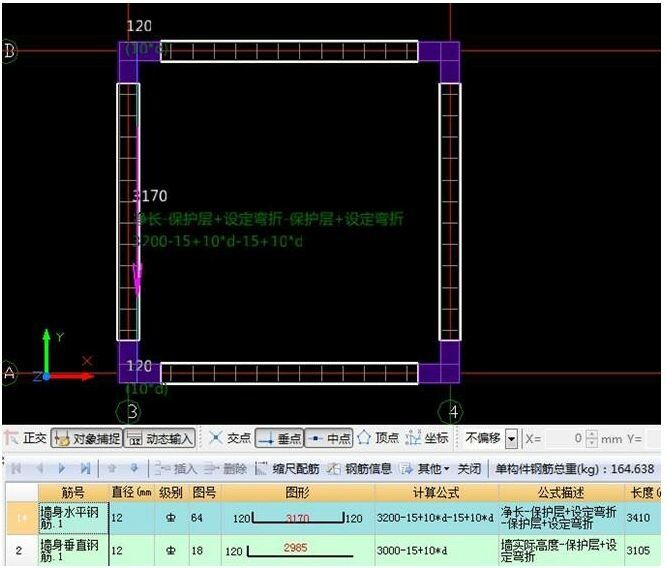Jump to last record icon
The width and height of the screenshot is (667, 568).
[85, 468]
